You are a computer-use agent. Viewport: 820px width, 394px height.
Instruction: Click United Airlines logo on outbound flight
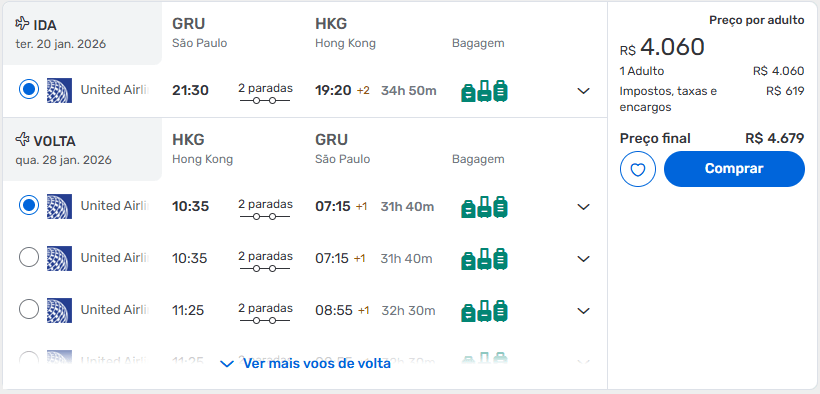(x=59, y=91)
